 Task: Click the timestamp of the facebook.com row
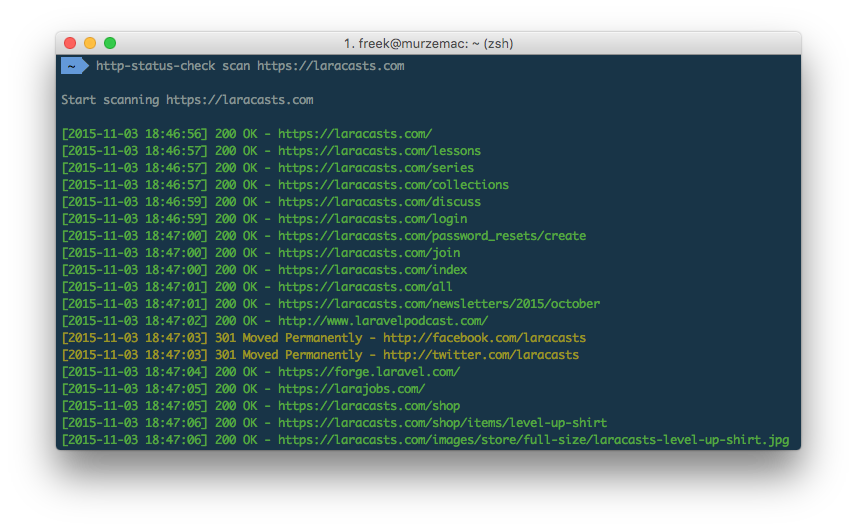[x=134, y=338]
